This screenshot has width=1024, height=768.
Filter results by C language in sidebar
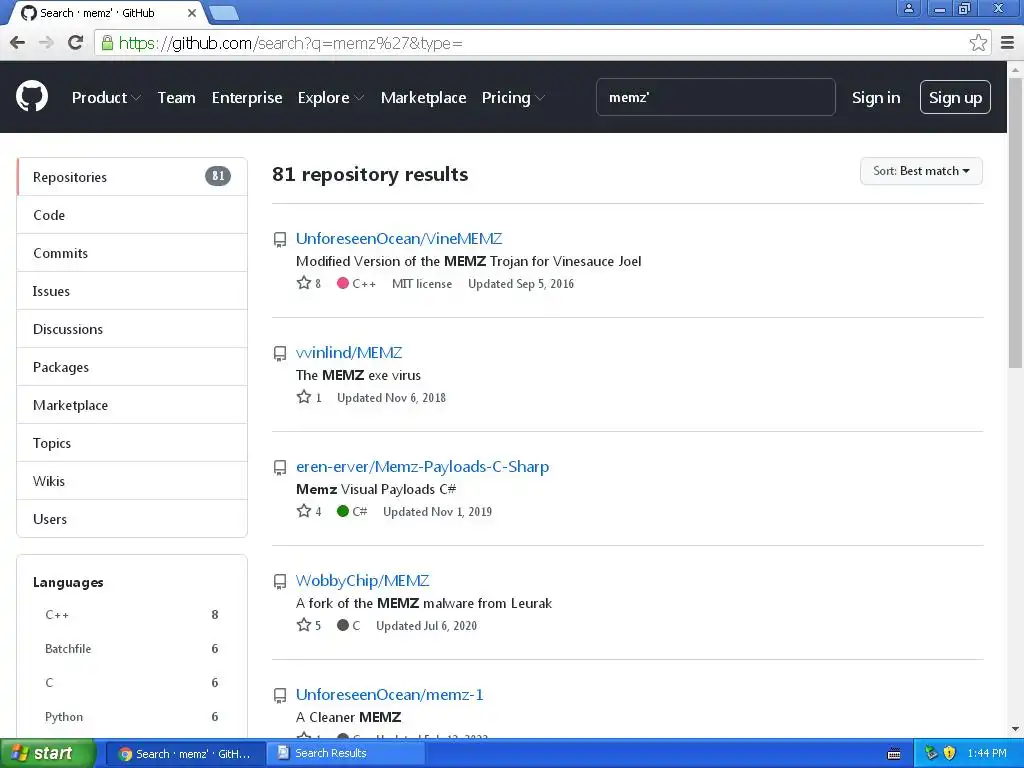point(132,682)
